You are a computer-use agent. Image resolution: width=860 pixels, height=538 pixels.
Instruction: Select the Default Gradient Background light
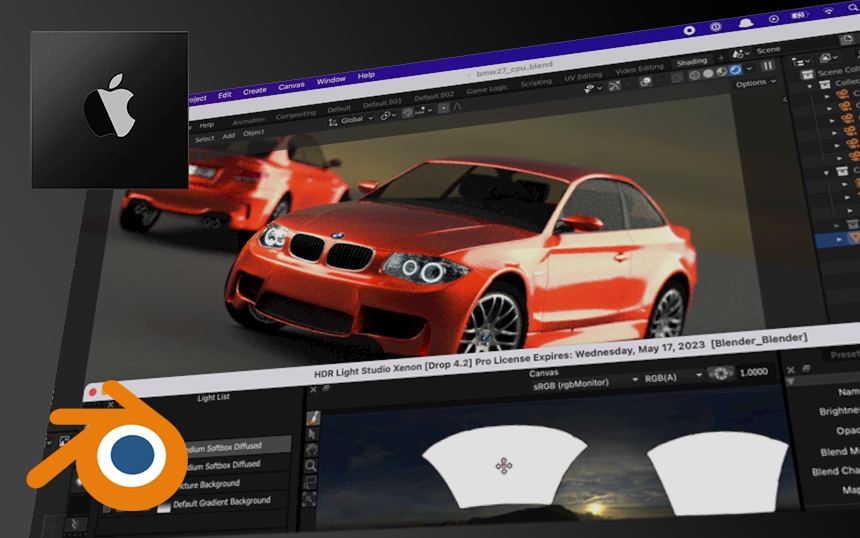[221, 502]
